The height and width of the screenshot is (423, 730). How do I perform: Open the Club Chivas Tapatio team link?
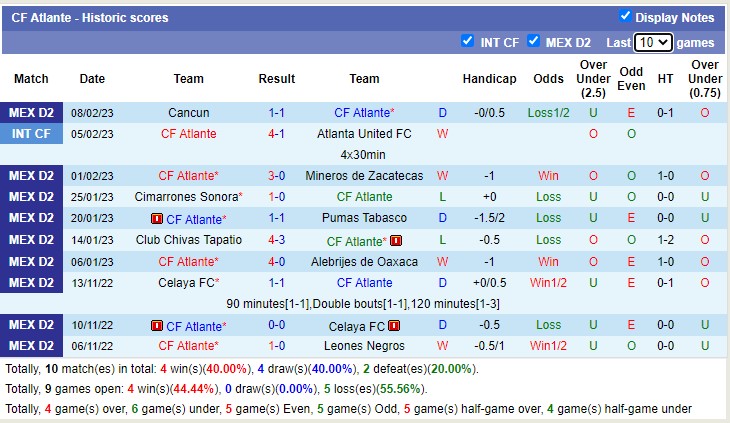[188, 240]
